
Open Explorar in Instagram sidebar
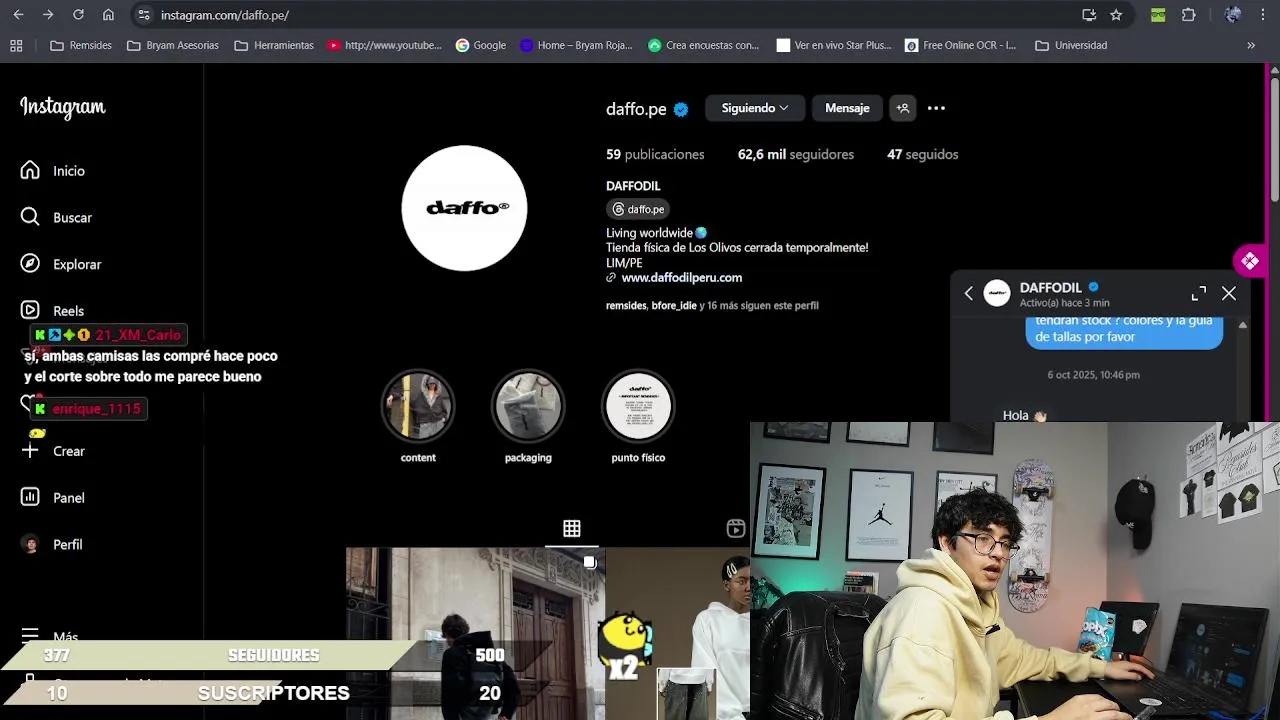point(61,264)
